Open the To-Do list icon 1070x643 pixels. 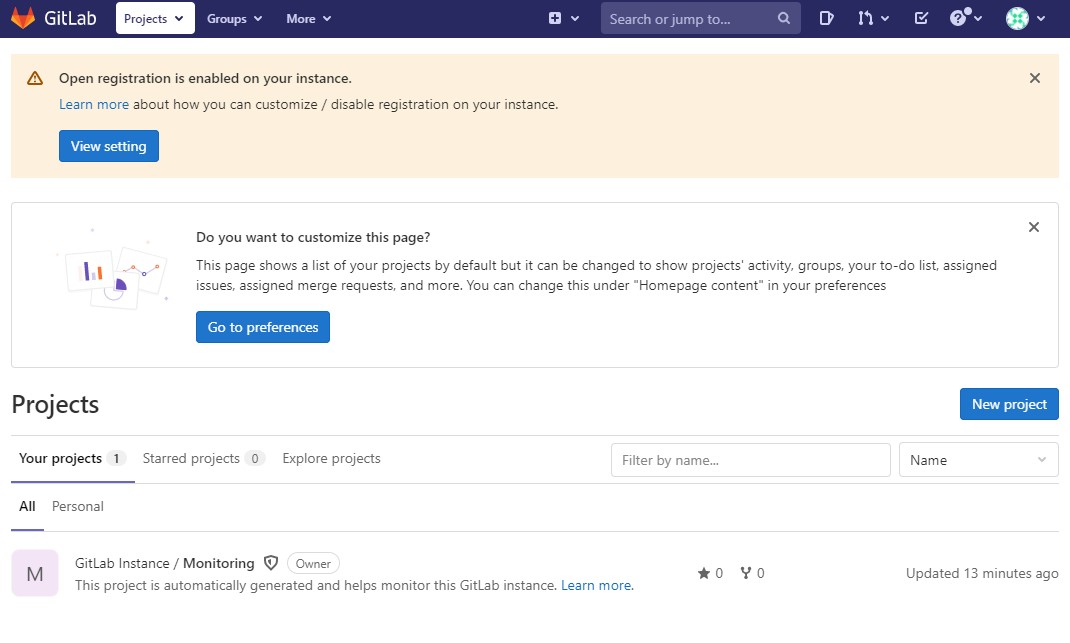[x=921, y=18]
